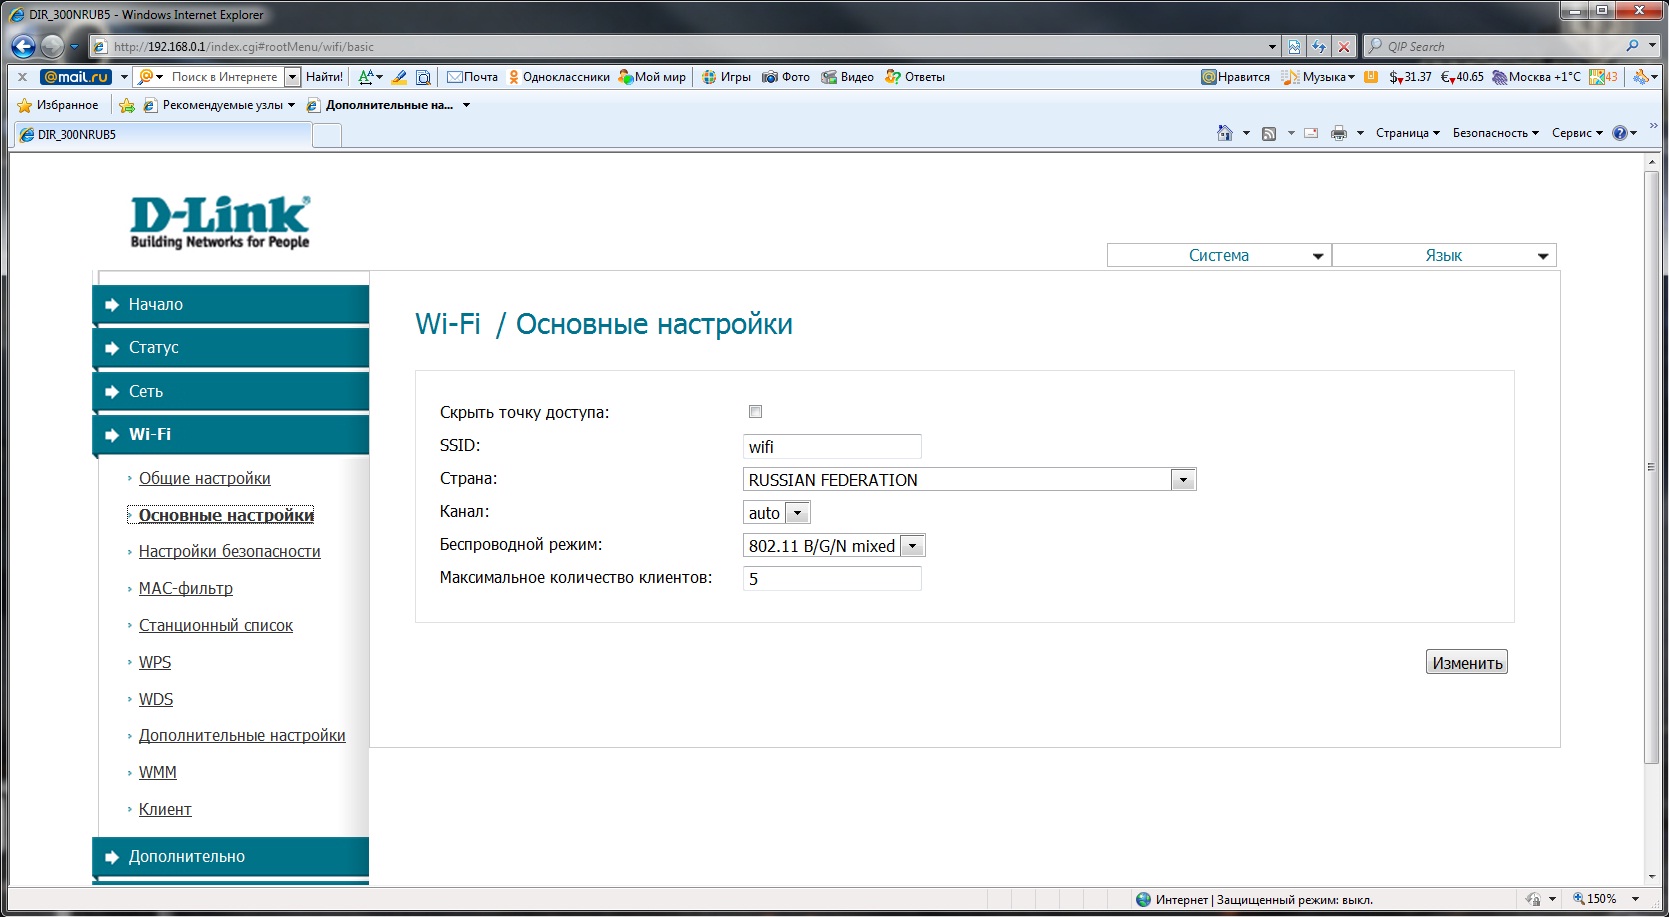1669x917 pixels.
Task: Click the Refresh page icon
Action: tap(1319, 47)
